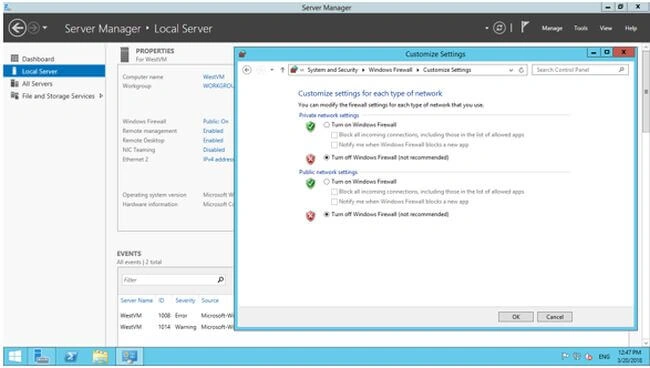Image resolution: width=650 pixels, height=368 pixels.
Task: Check Block all incoming connections under private settings
Action: point(334,135)
